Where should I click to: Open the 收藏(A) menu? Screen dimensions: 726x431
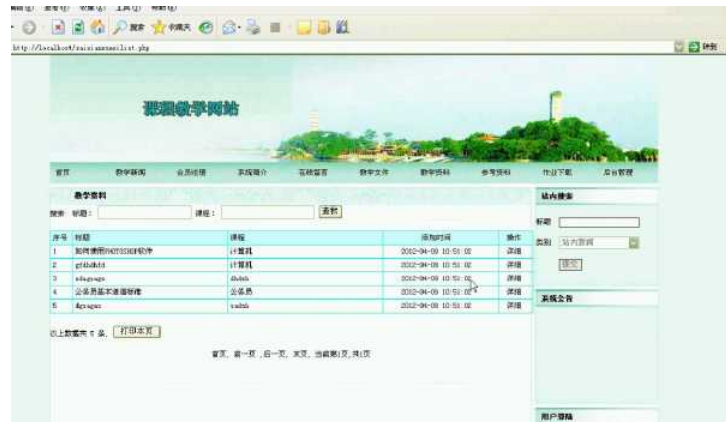pos(92,7)
